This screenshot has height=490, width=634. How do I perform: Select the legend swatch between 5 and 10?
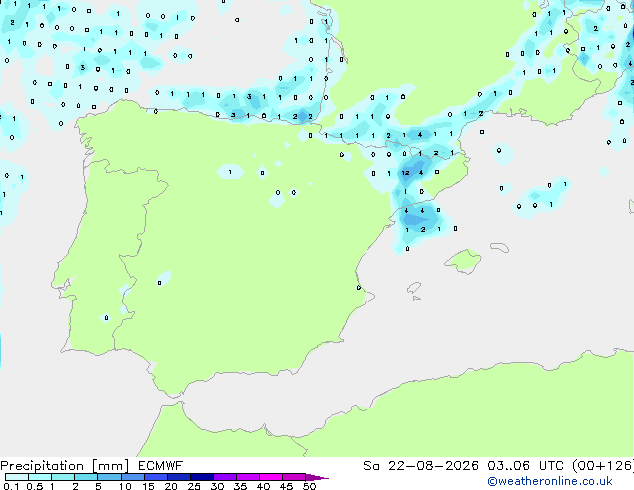(x=110, y=477)
